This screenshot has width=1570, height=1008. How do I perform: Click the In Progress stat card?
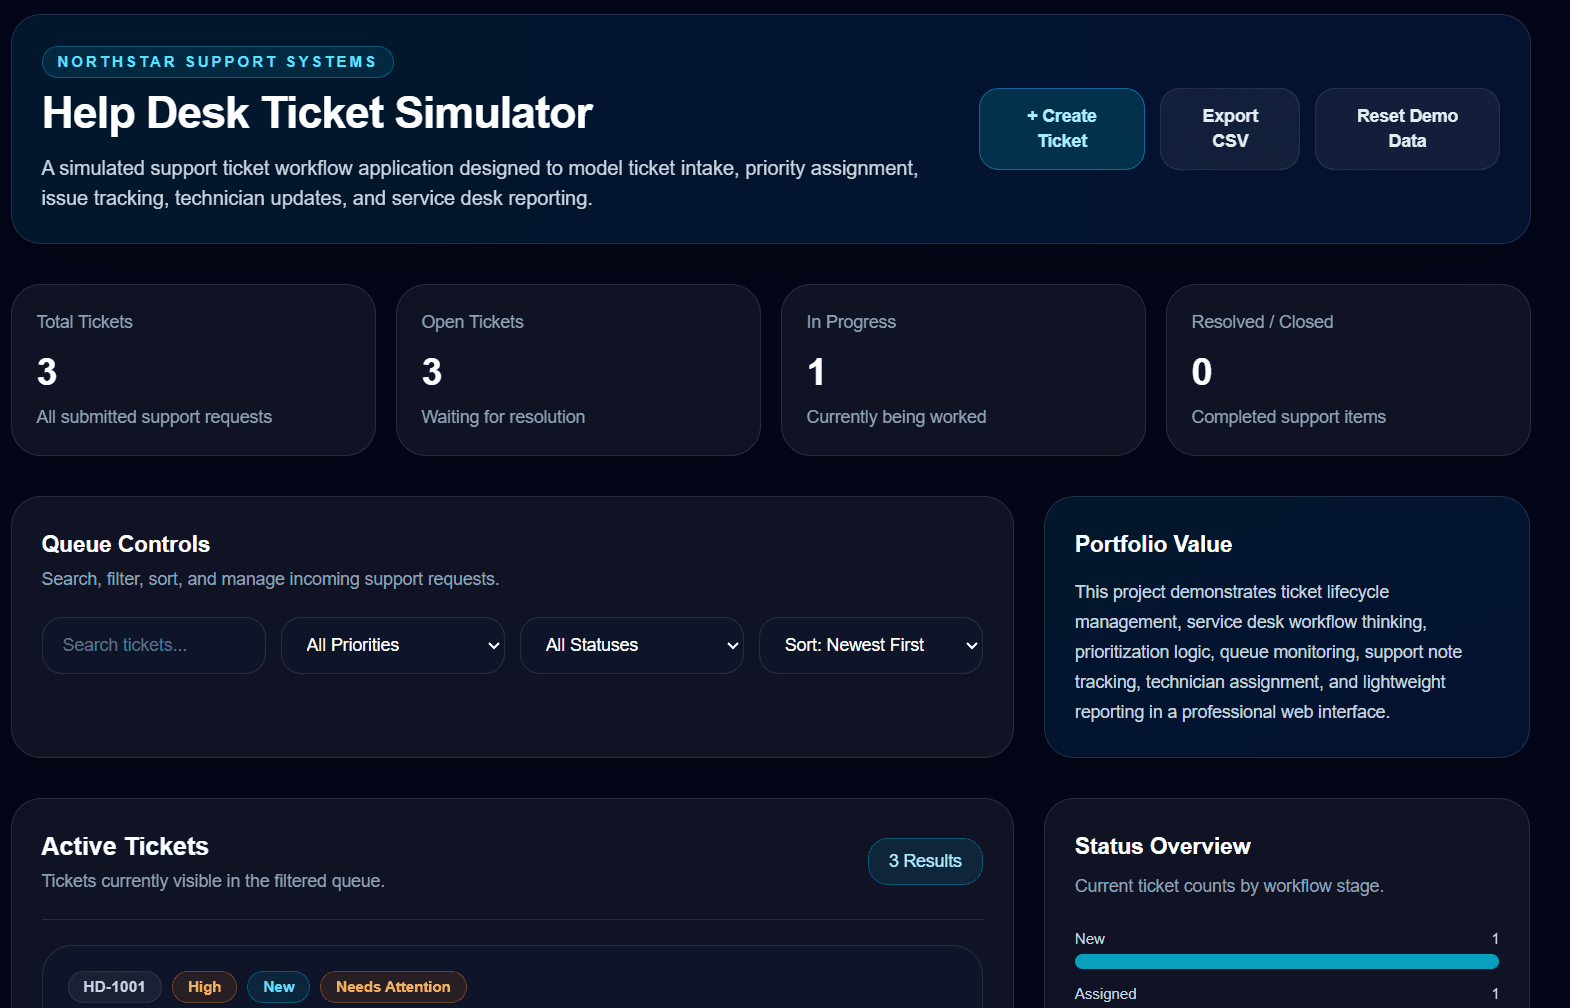tap(963, 370)
